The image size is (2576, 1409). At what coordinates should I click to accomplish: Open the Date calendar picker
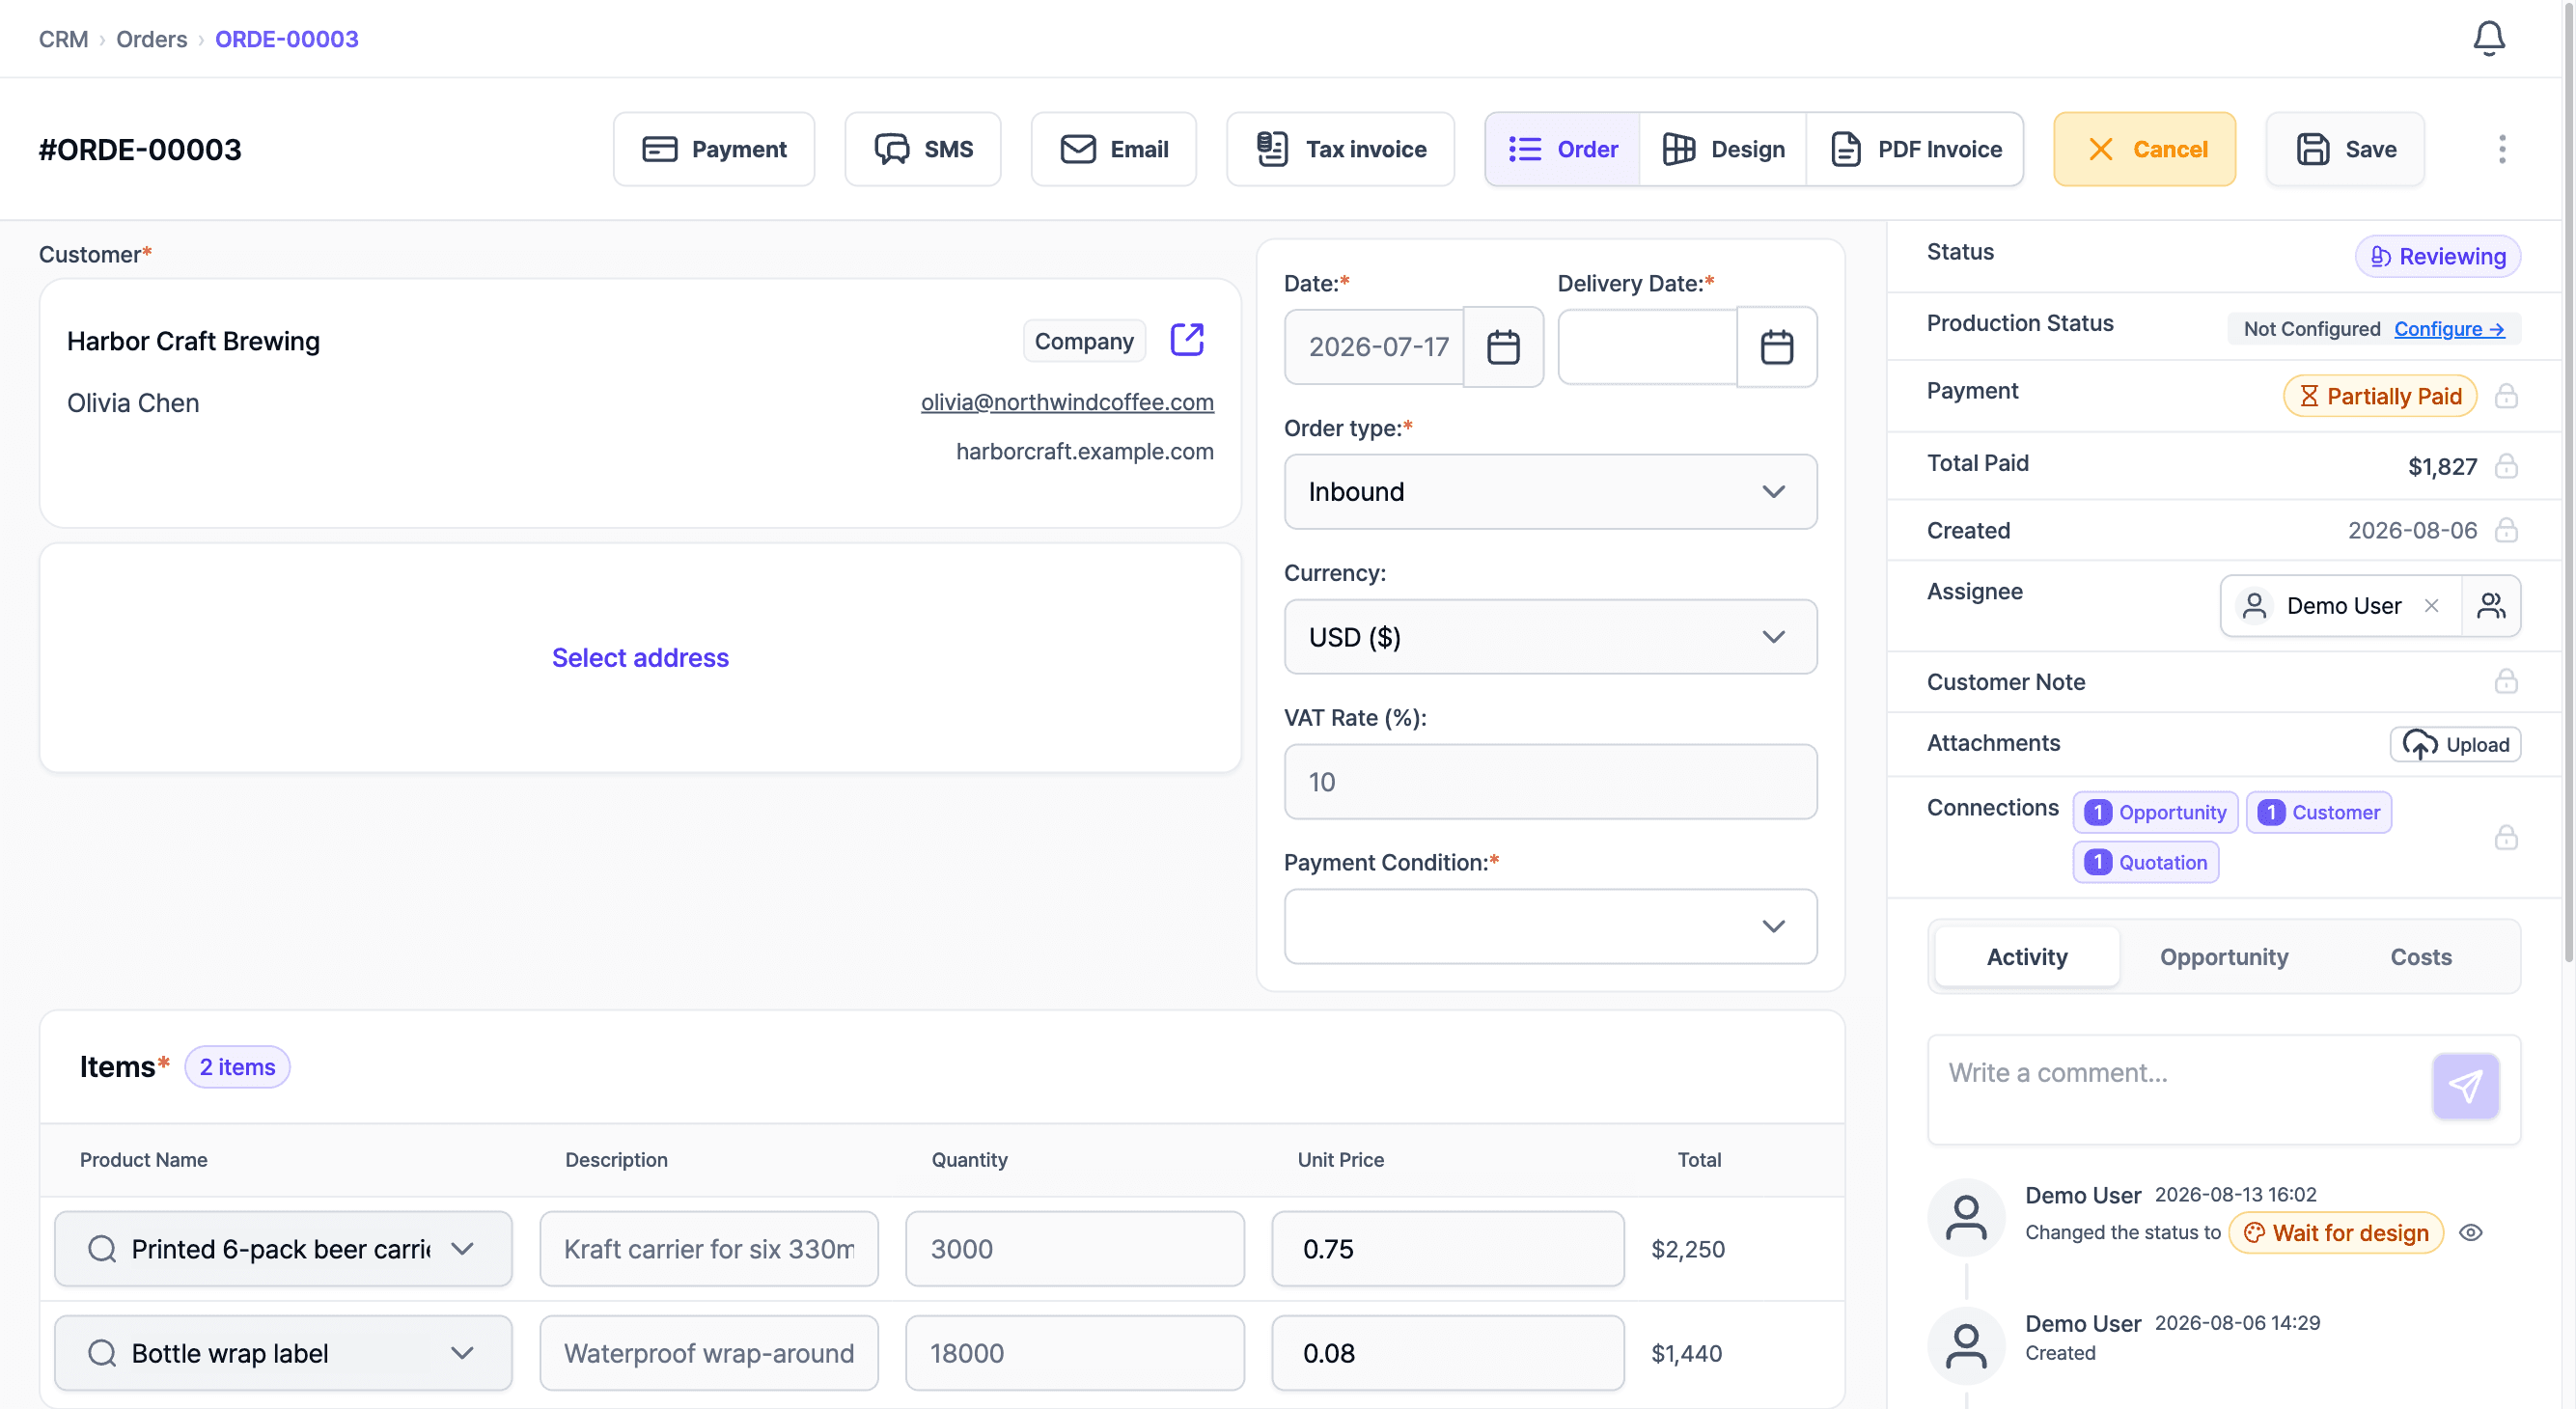pyautogui.click(x=1503, y=347)
